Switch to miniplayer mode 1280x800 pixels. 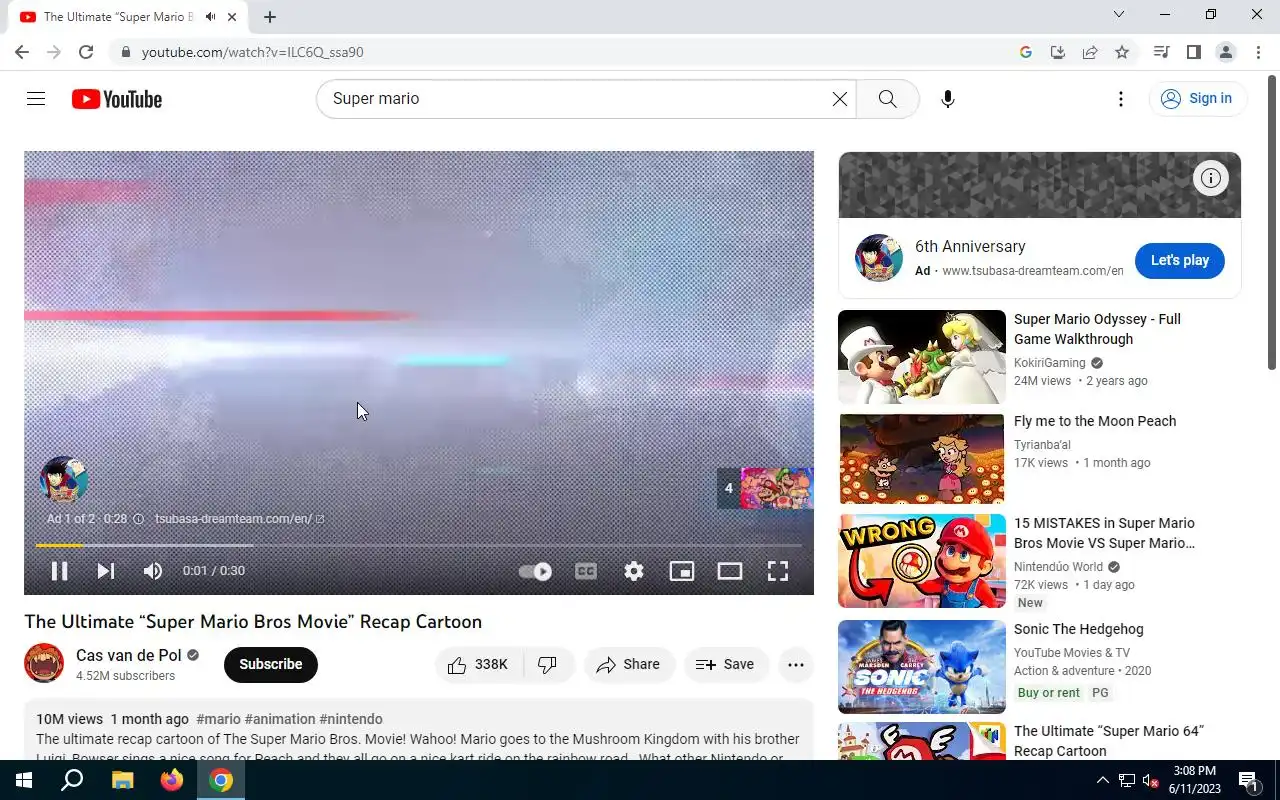click(x=682, y=571)
